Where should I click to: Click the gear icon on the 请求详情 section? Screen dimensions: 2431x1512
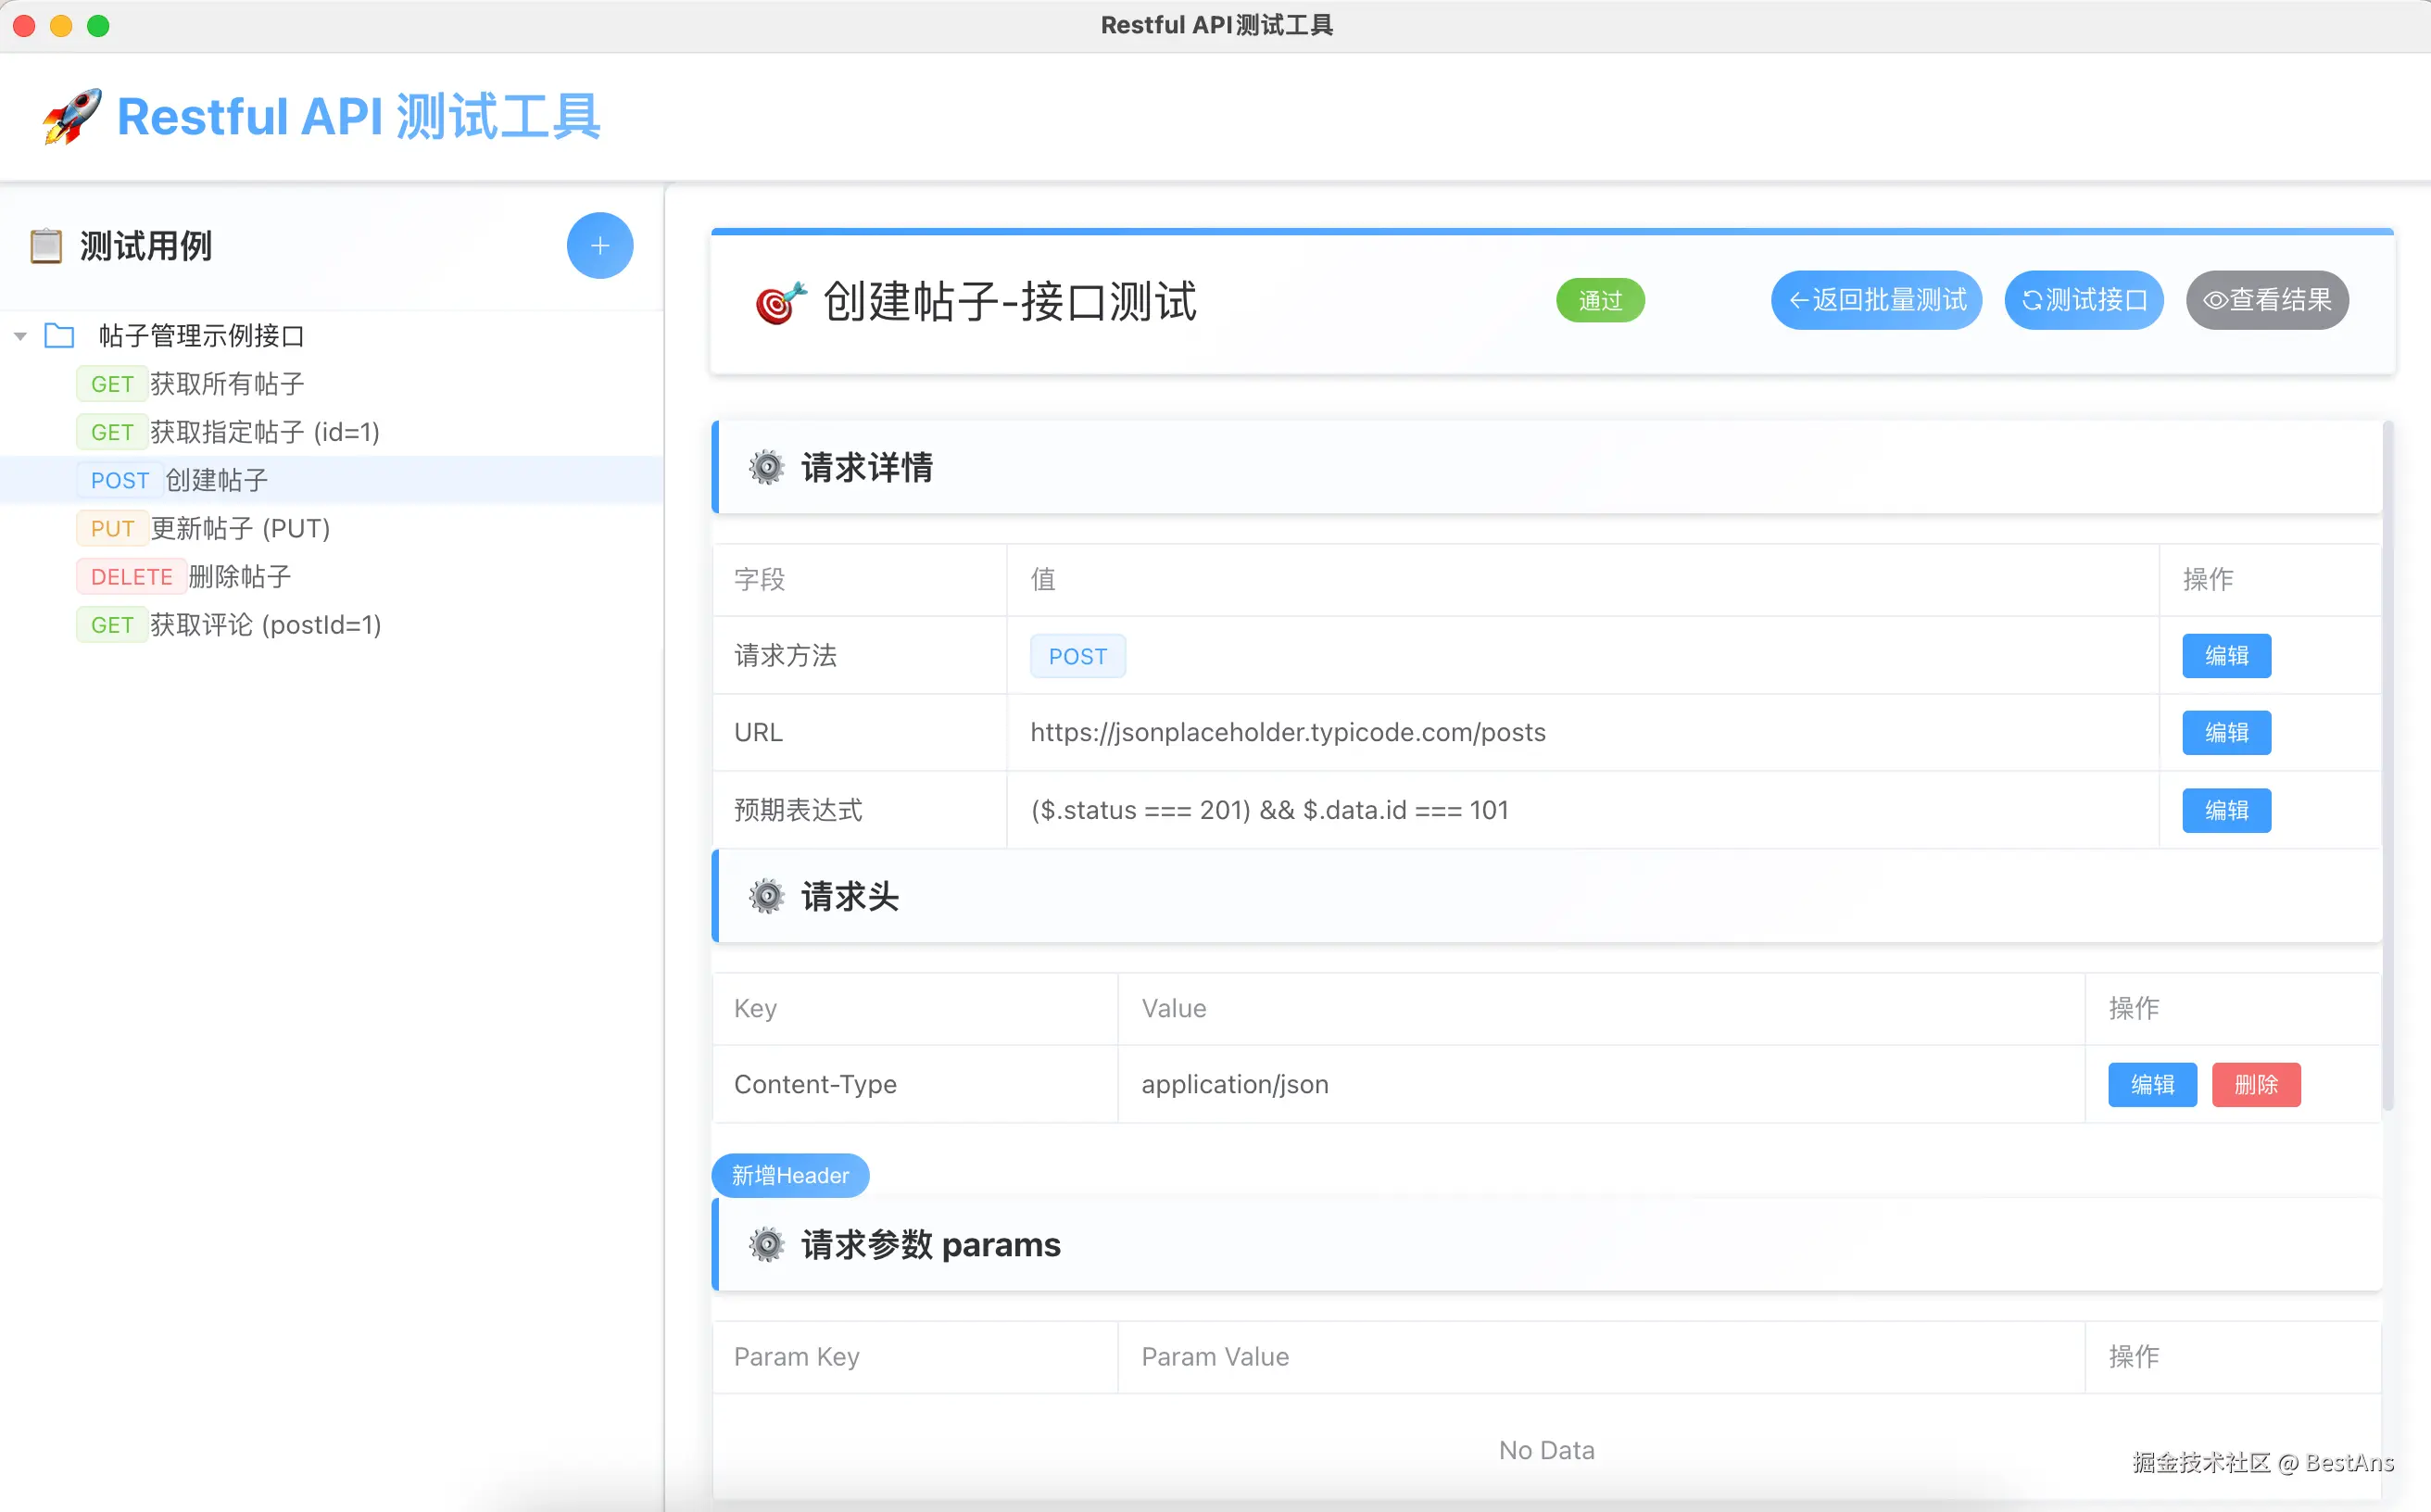click(x=766, y=467)
